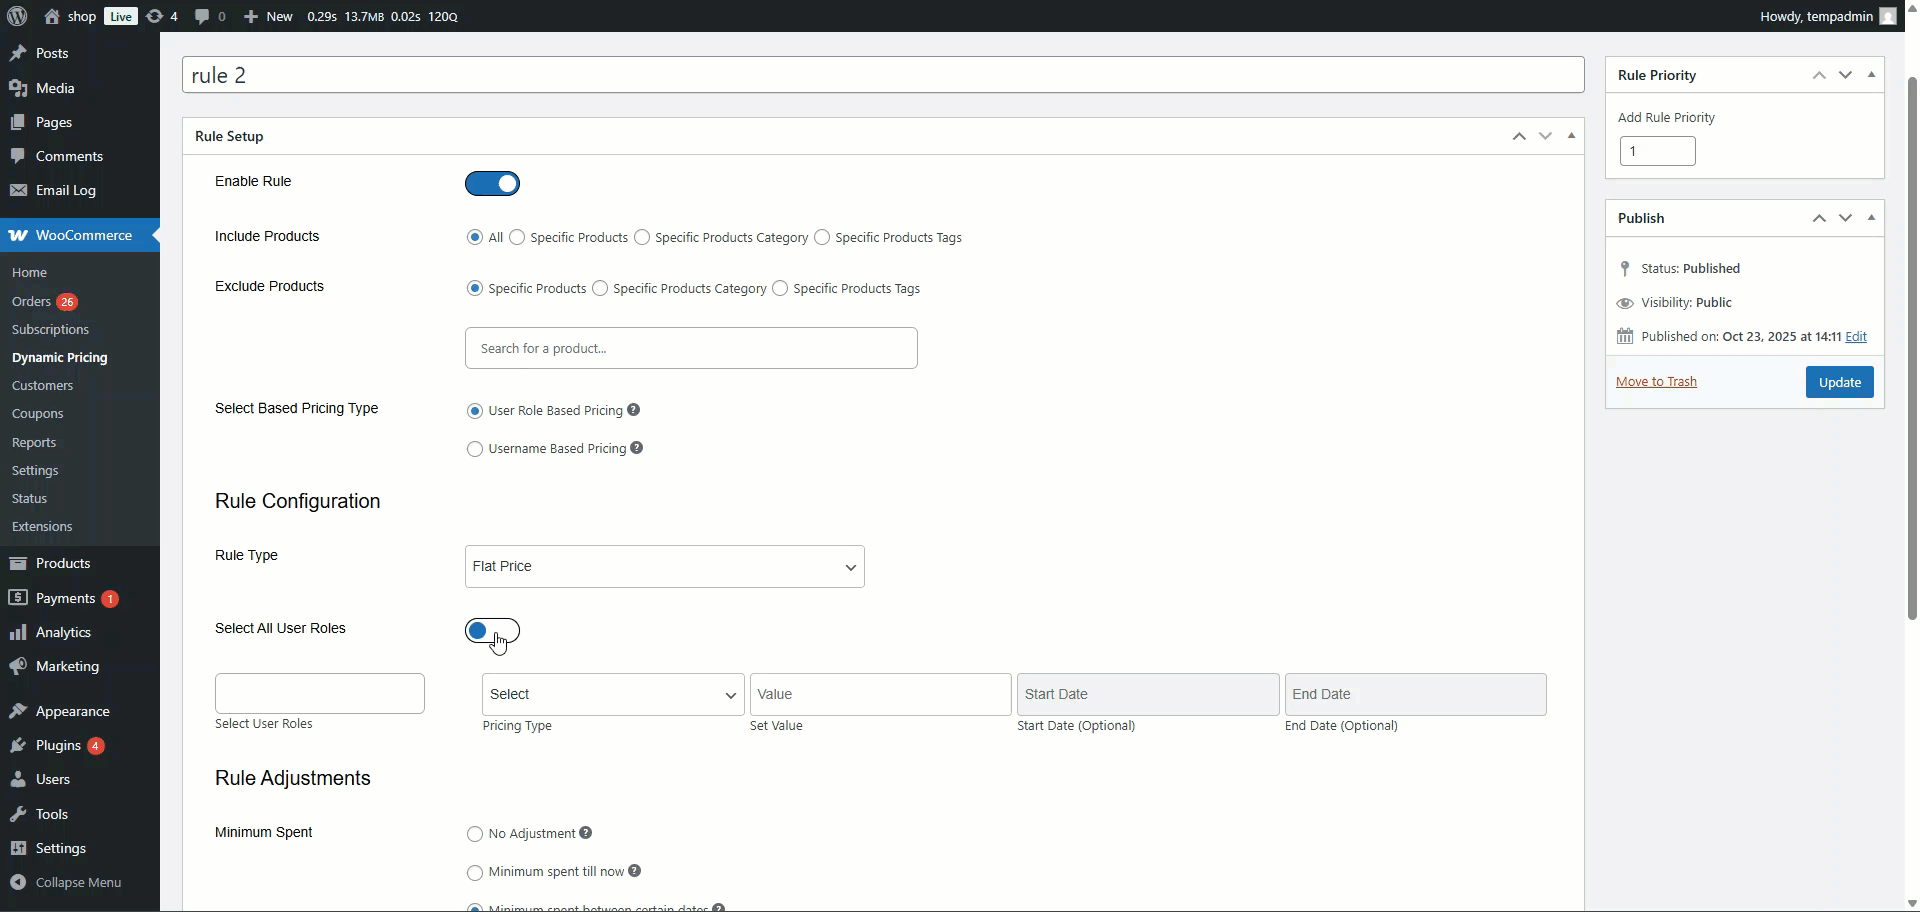1920x912 pixels.
Task: Click the Update button
Action: click(x=1839, y=382)
